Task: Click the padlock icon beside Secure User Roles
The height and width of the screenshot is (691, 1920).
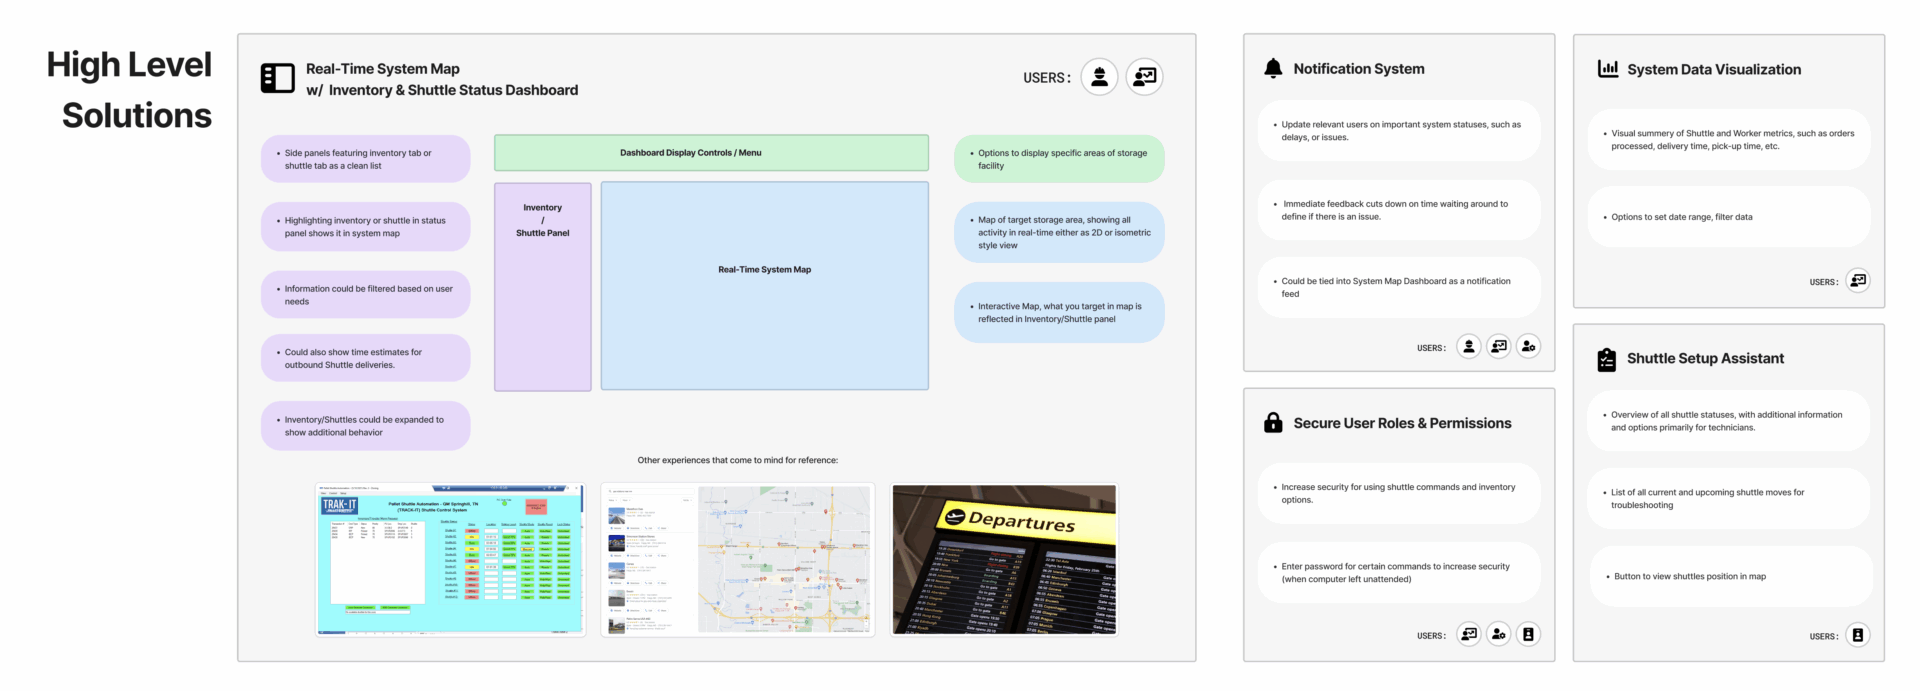Action: 1272,423
